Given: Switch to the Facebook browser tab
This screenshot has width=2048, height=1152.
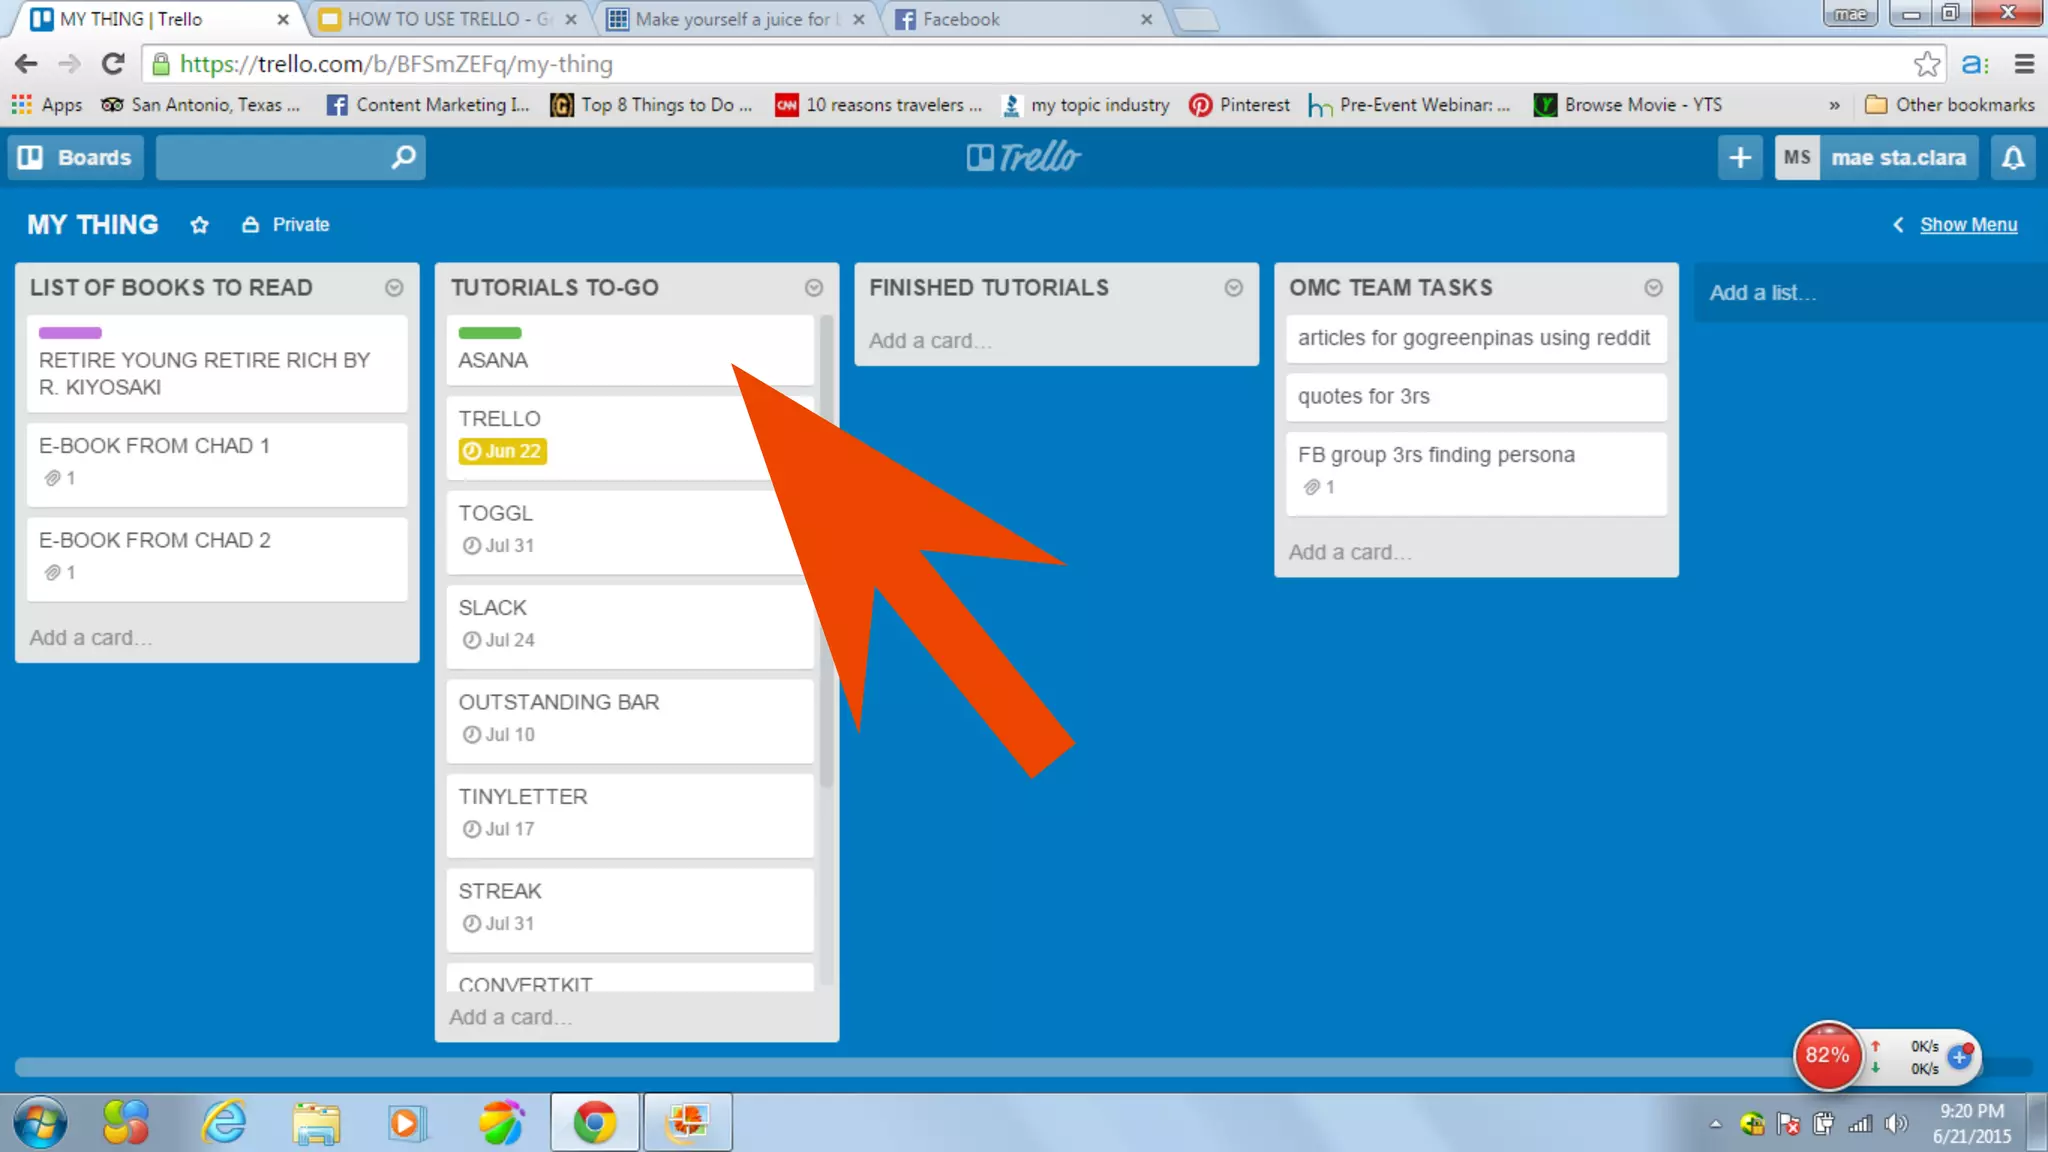Looking at the screenshot, I should click(x=960, y=19).
